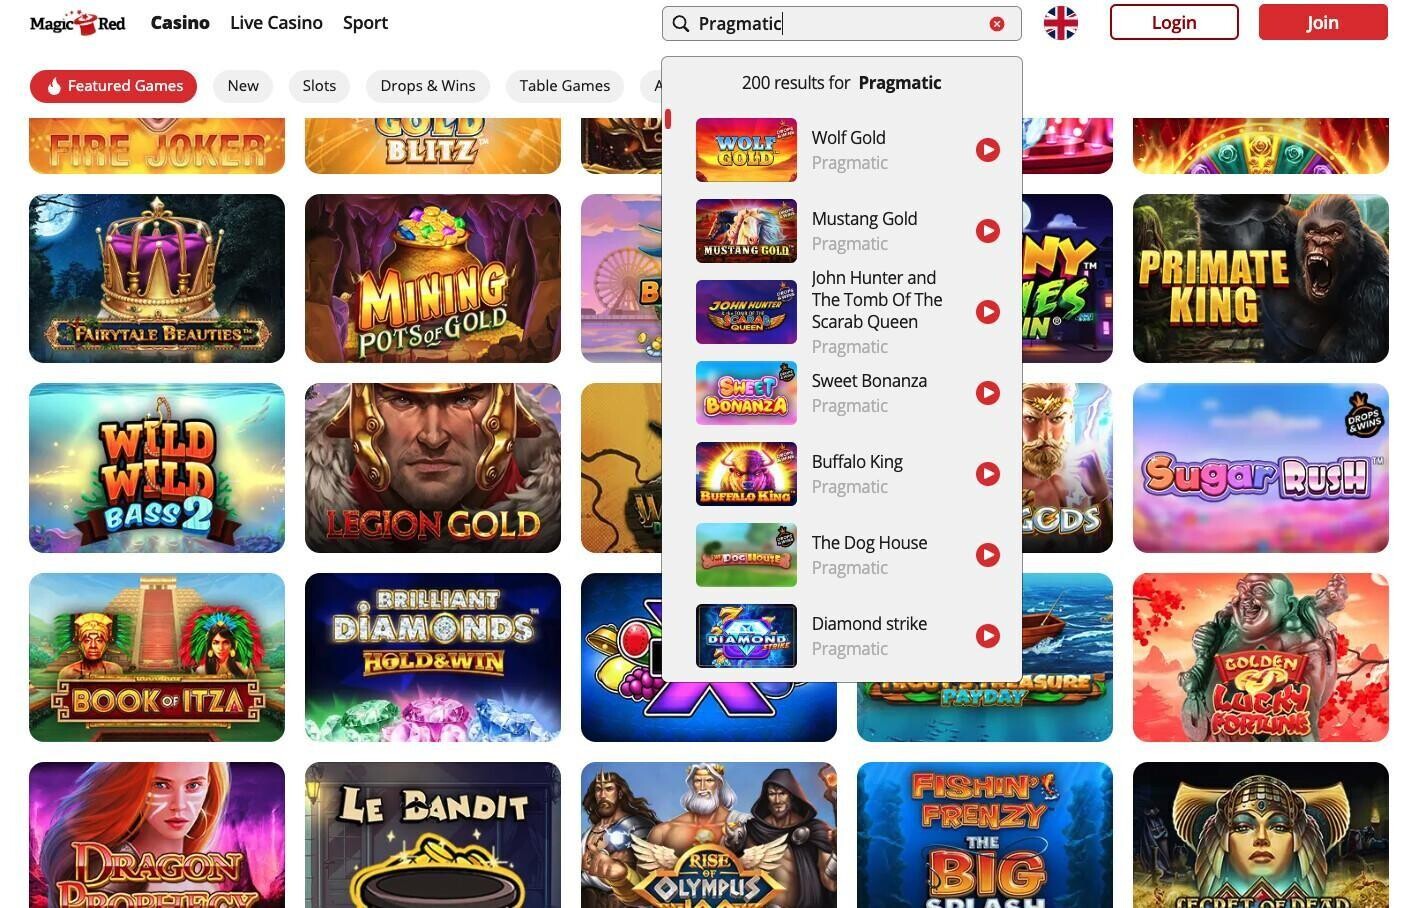Click the play icon next to Wolf Gold
This screenshot has height=908, width=1406.
(x=988, y=150)
